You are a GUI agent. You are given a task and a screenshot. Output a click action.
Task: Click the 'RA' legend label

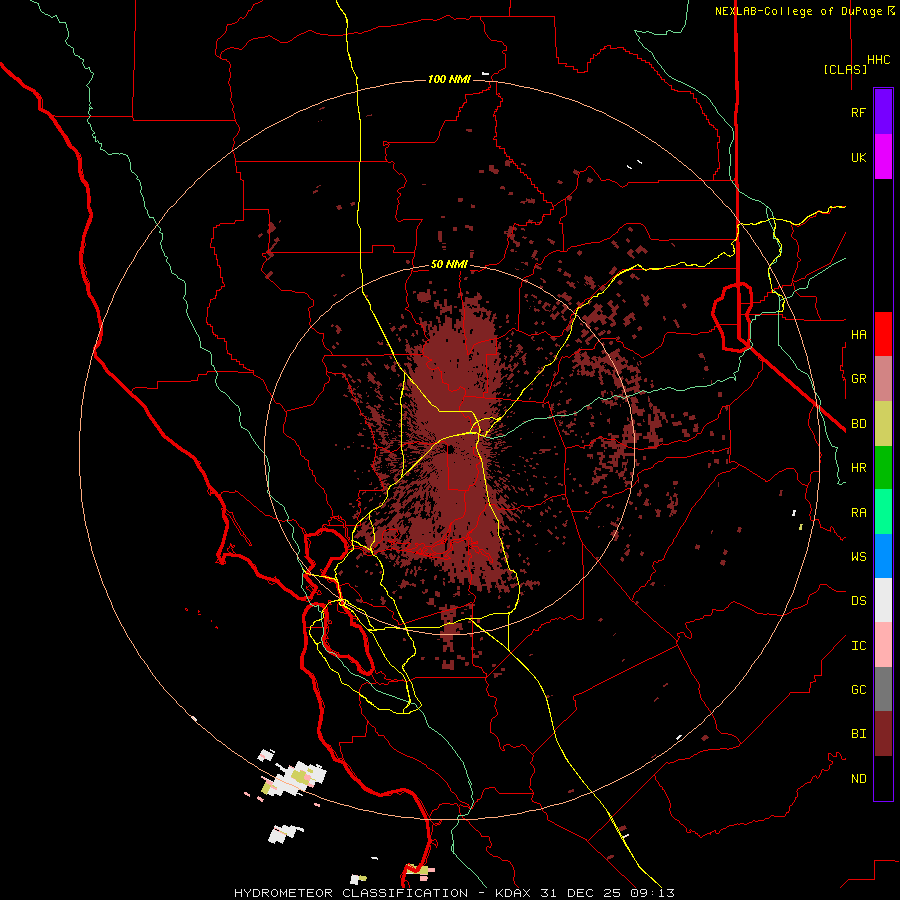click(858, 513)
